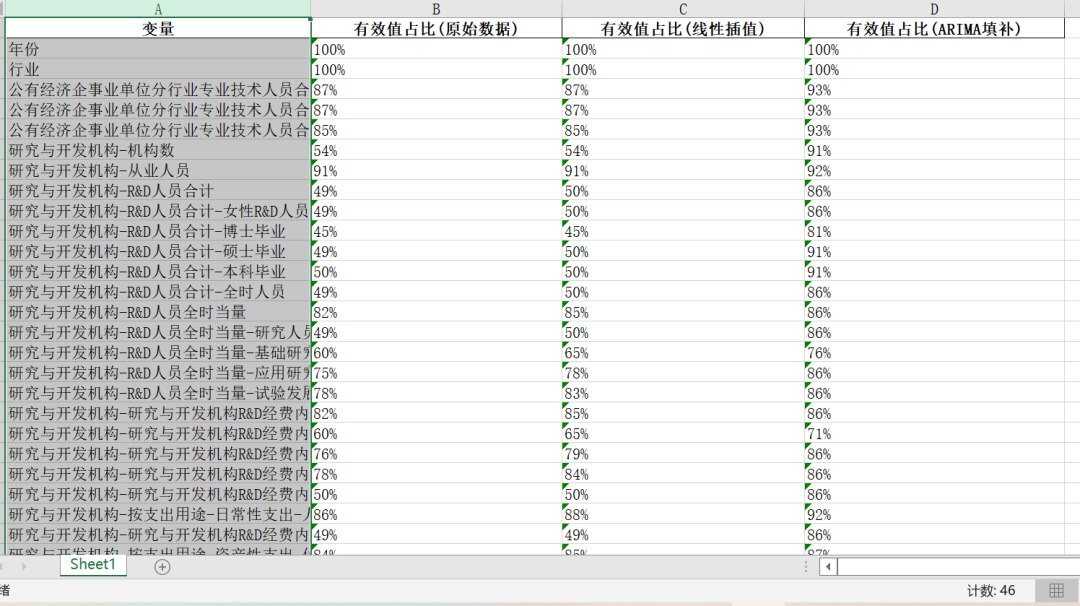Viewport: 1080px width, 606px height.
Task: Click 91% in column D of 硕士毕业 row
Action: click(934, 251)
